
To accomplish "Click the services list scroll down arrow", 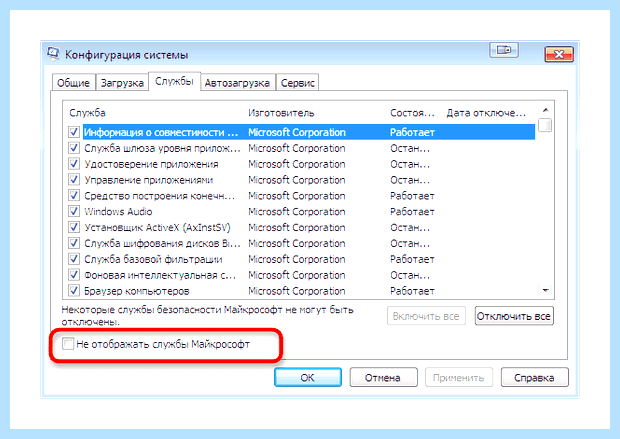I will point(546,291).
